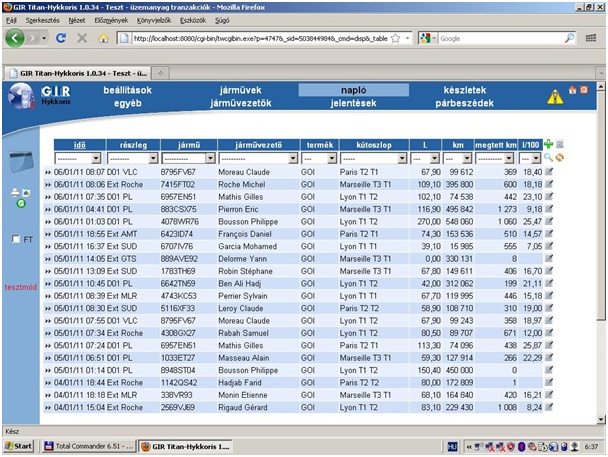The width and height of the screenshot is (608, 457).
Task: Open the készletek section
Action: (x=465, y=90)
